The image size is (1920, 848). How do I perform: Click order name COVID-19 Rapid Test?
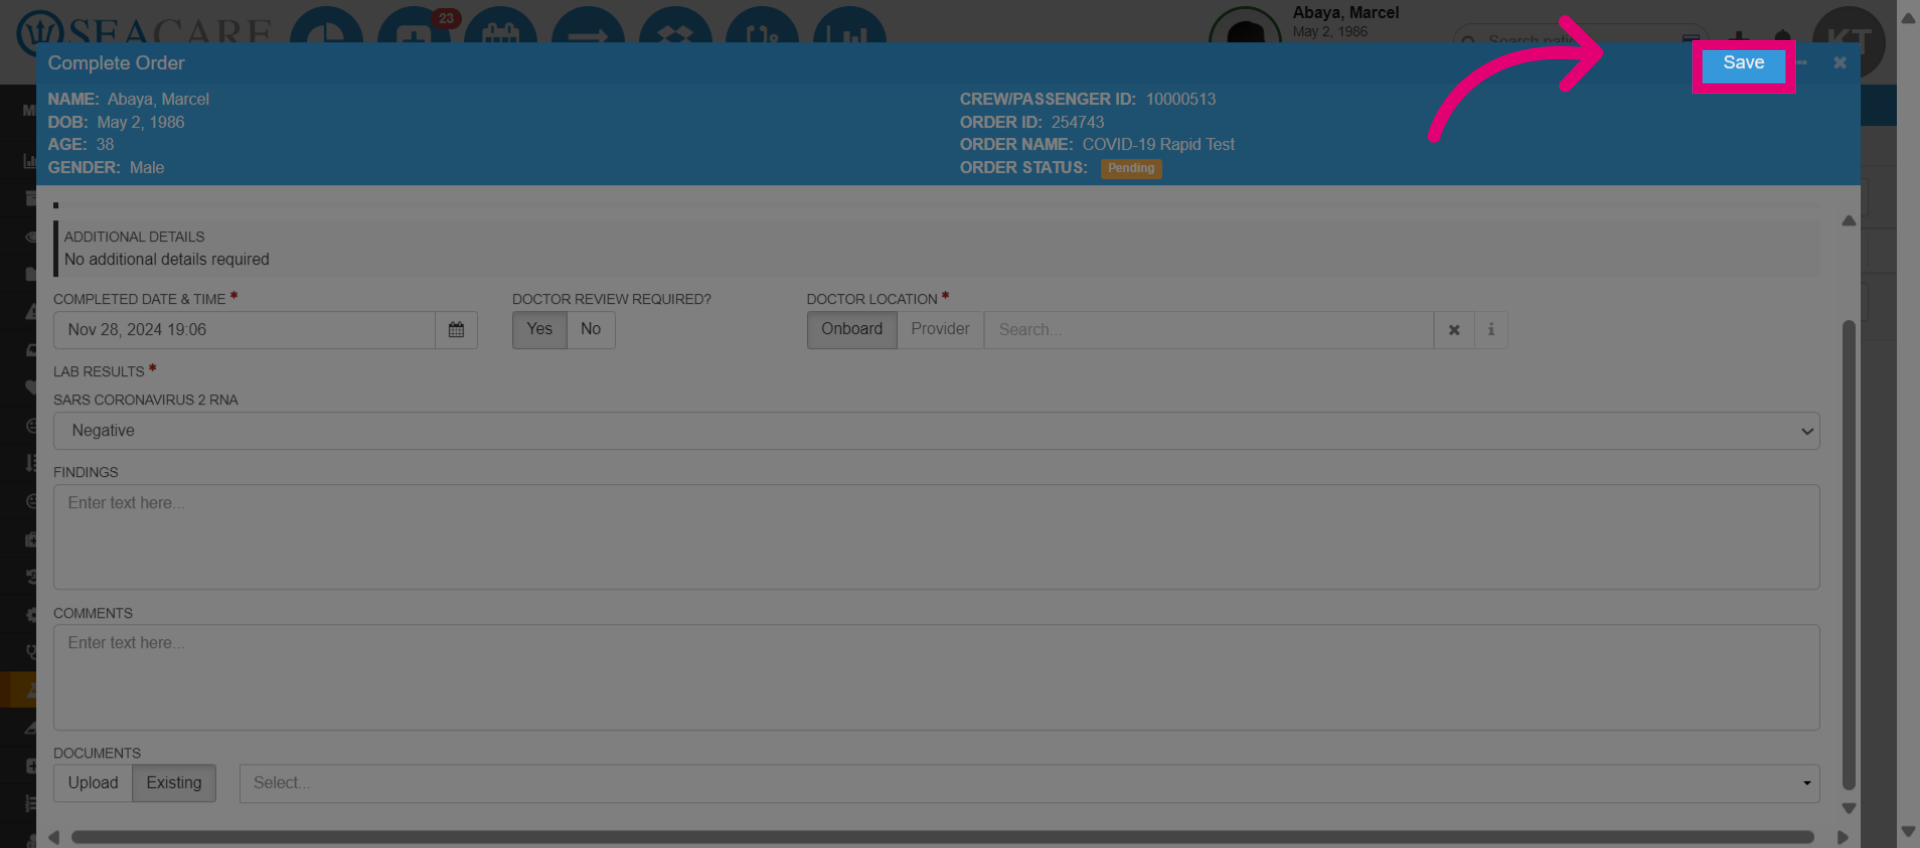(x=1158, y=145)
